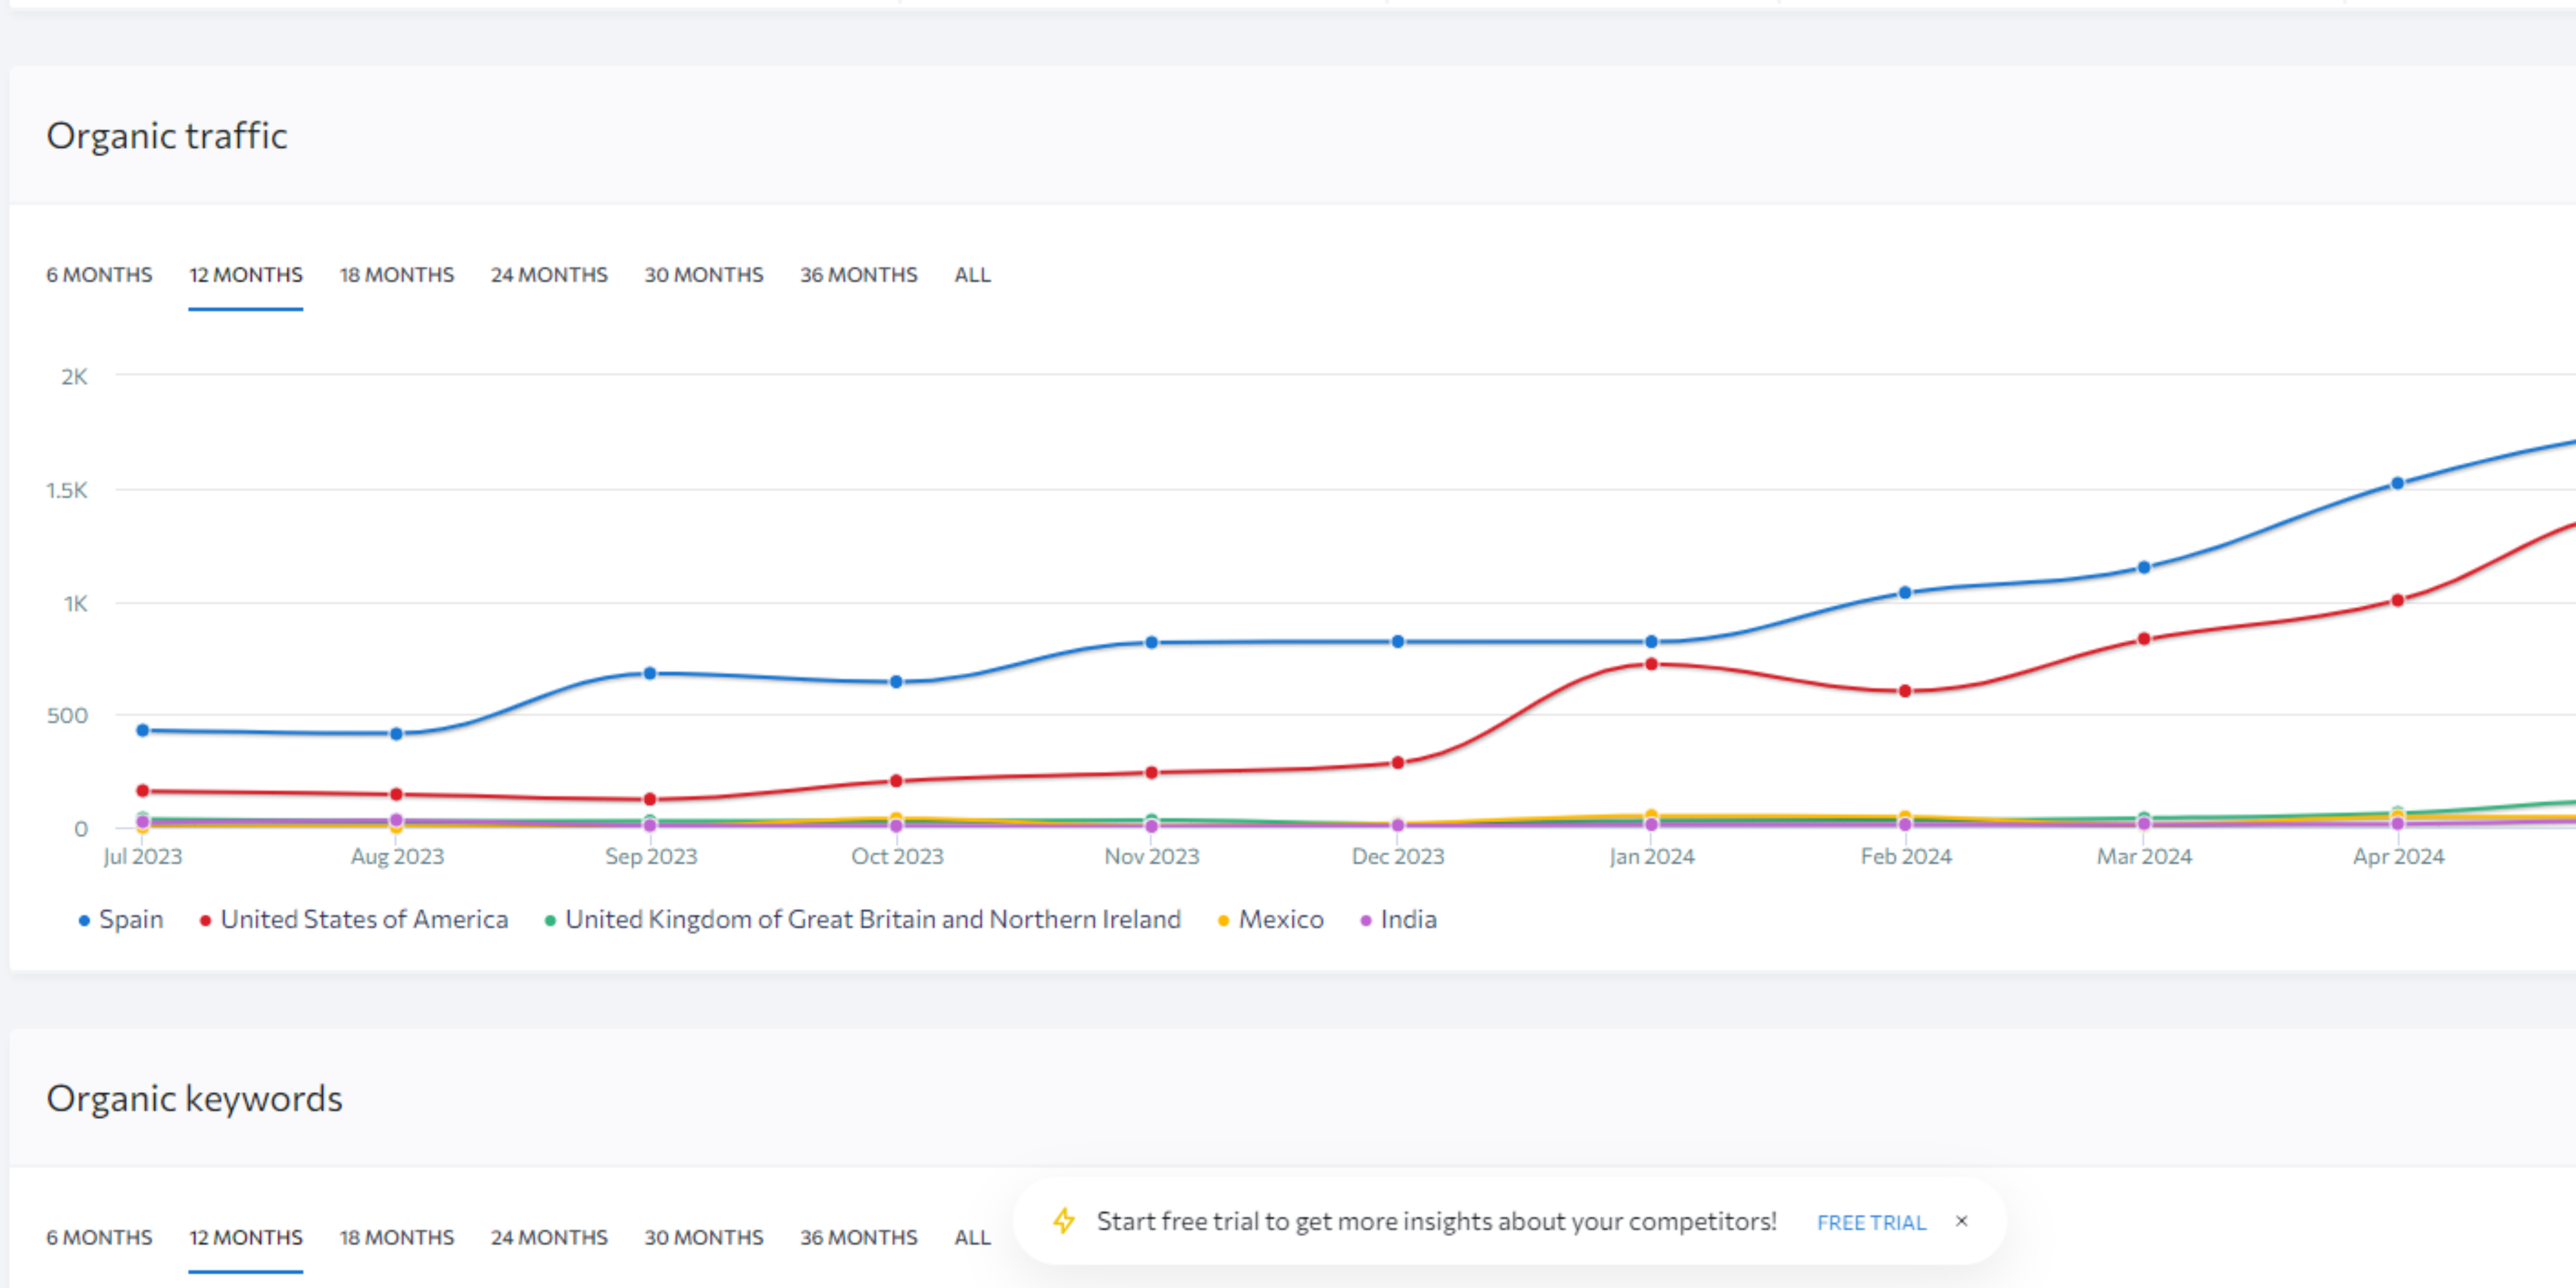The width and height of the screenshot is (2576, 1288).
Task: Click Spain data point at Jul 2023
Action: (x=143, y=731)
